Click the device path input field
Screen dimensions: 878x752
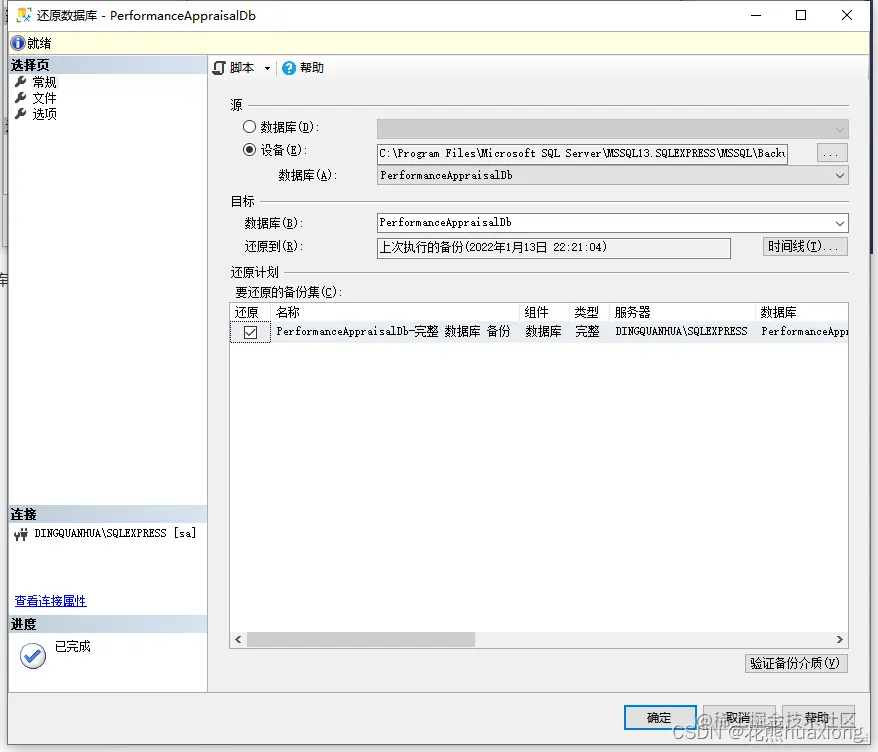pyautogui.click(x=582, y=153)
